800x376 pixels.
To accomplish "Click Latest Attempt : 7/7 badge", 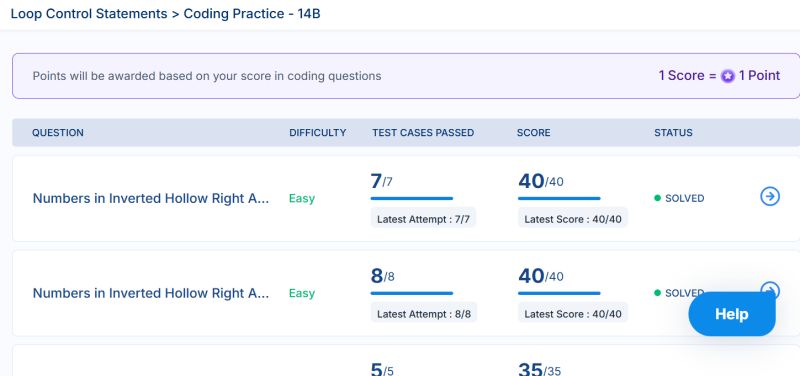I will [423, 219].
